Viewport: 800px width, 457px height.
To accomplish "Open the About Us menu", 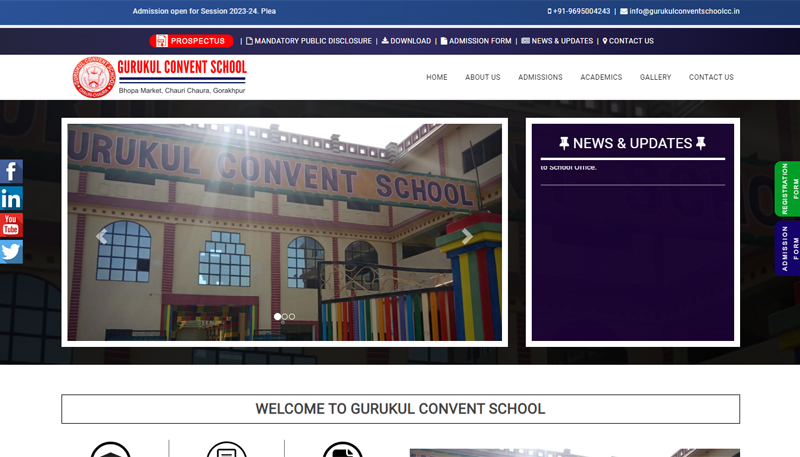I will (483, 77).
